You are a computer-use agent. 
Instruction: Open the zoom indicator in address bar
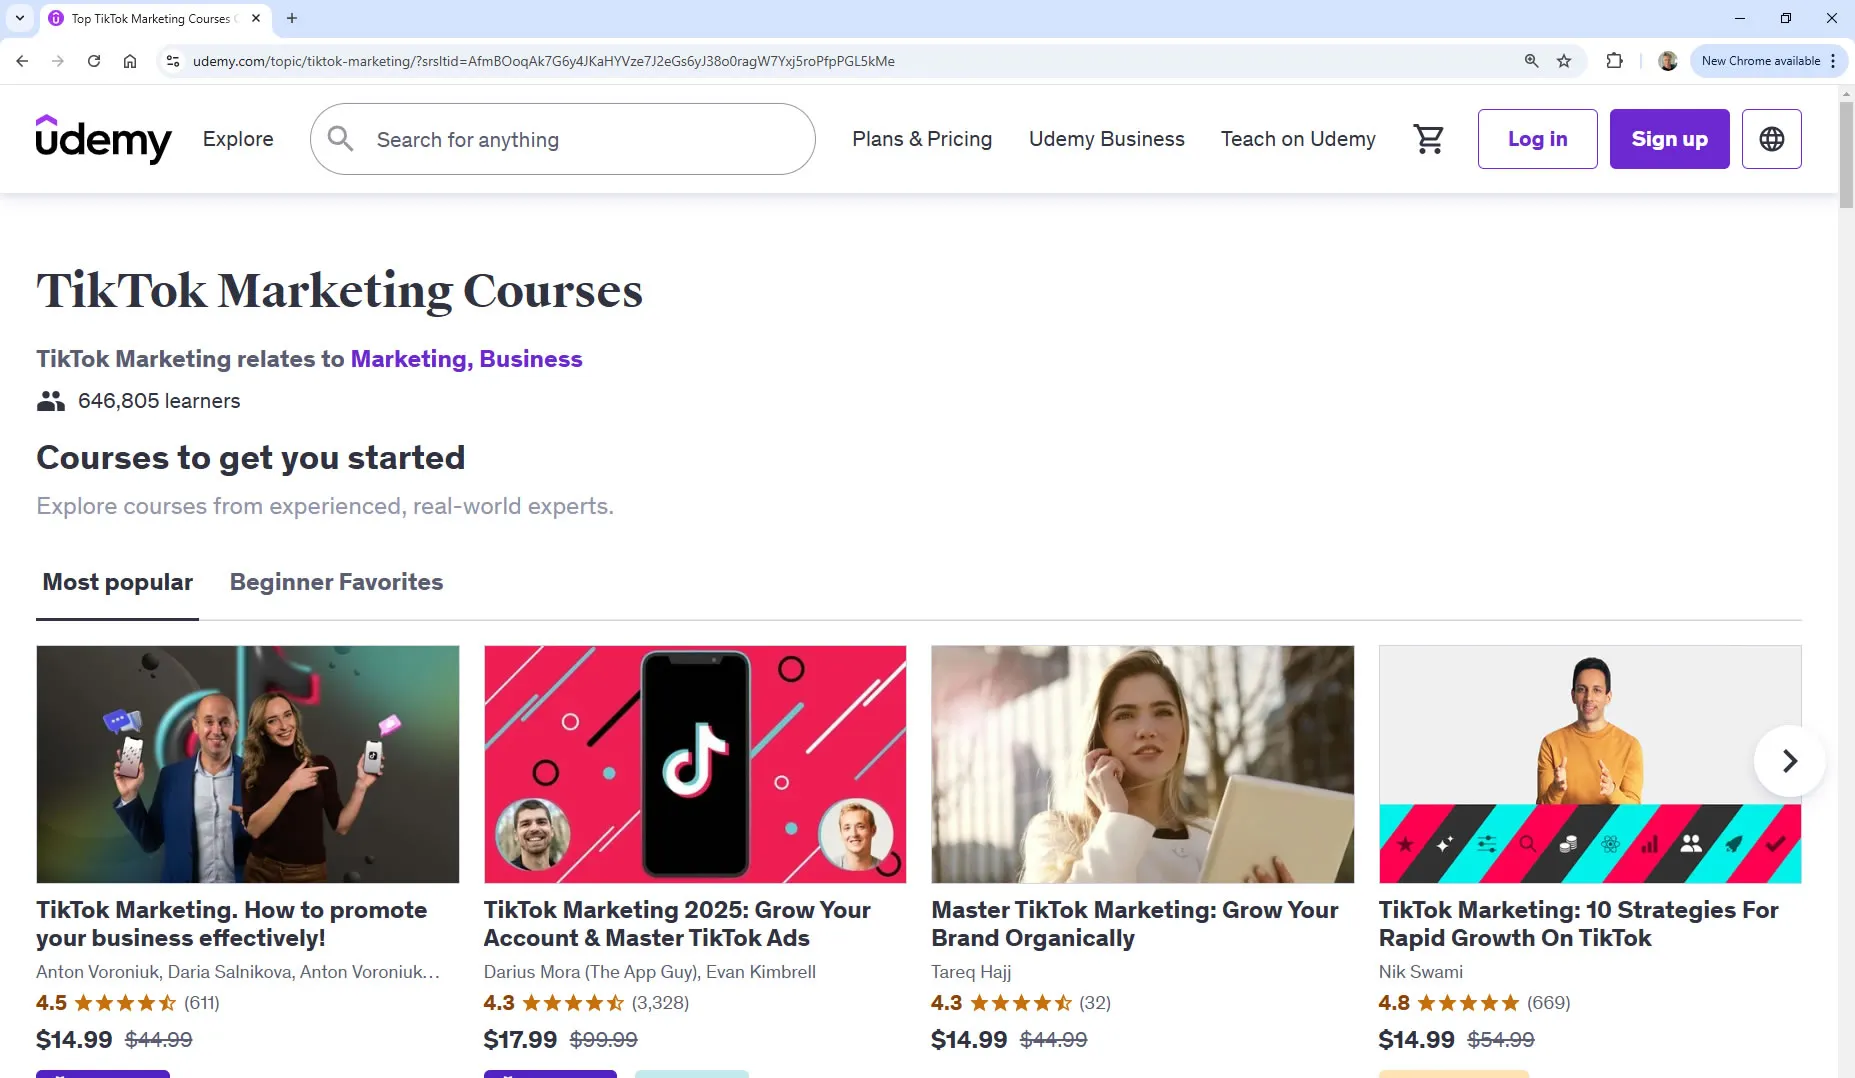(1531, 61)
